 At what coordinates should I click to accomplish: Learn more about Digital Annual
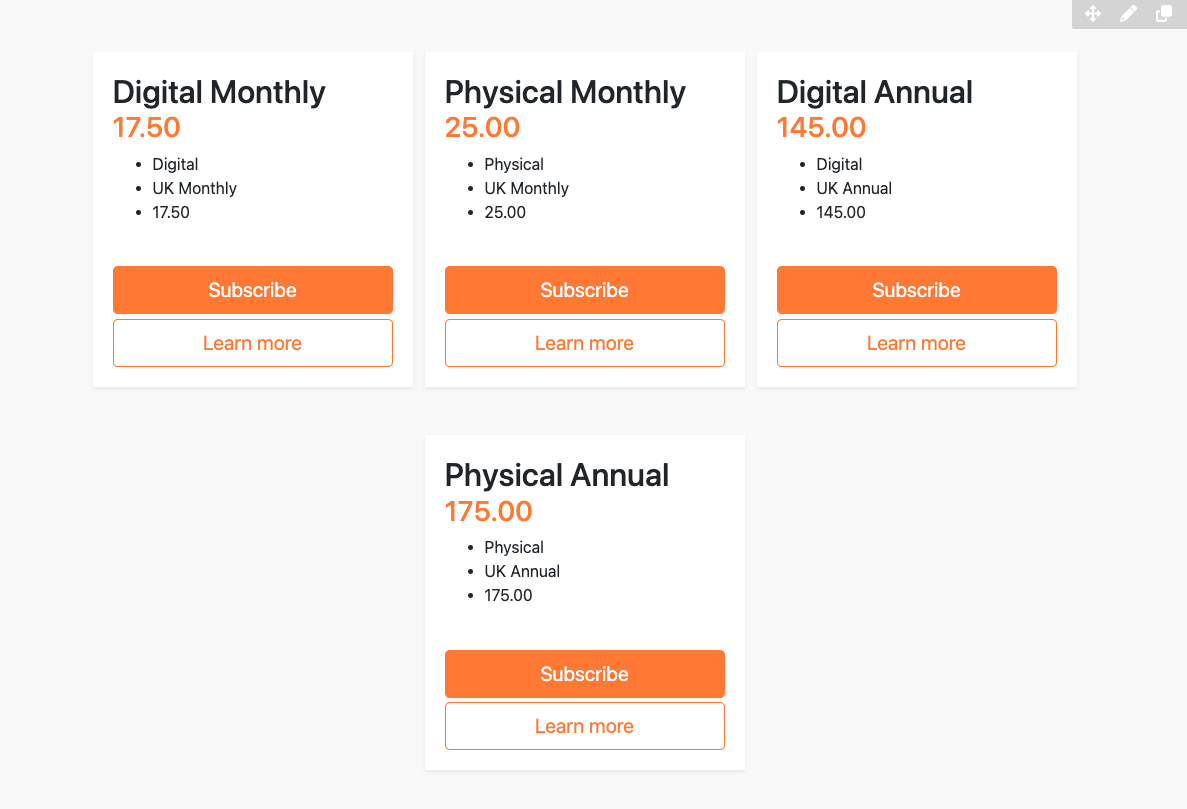point(916,343)
